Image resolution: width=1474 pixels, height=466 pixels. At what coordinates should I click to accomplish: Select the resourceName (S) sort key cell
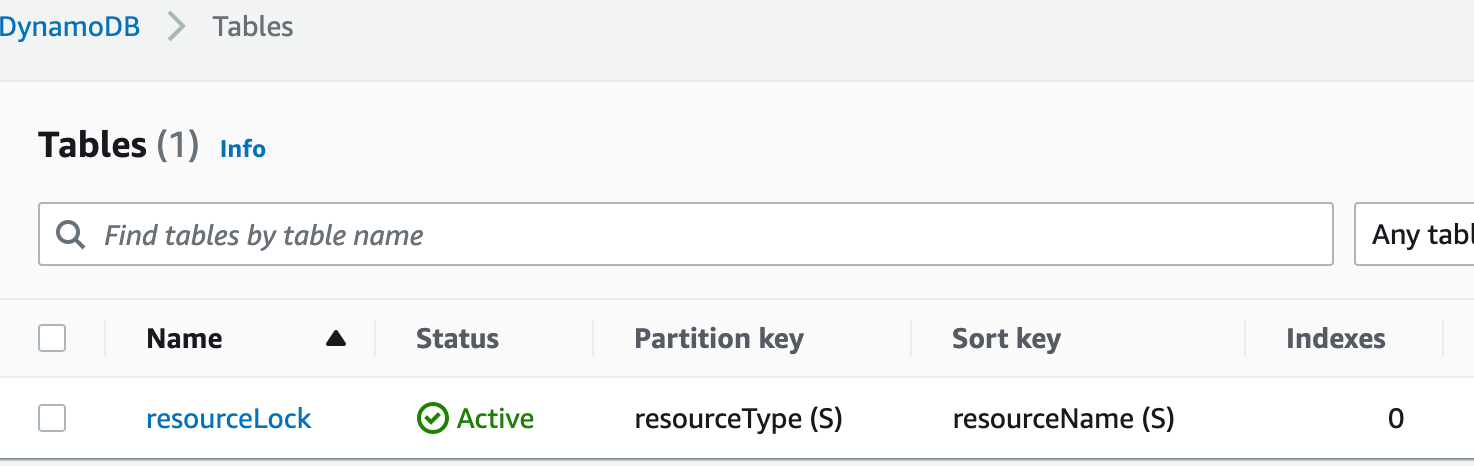coord(1063,418)
